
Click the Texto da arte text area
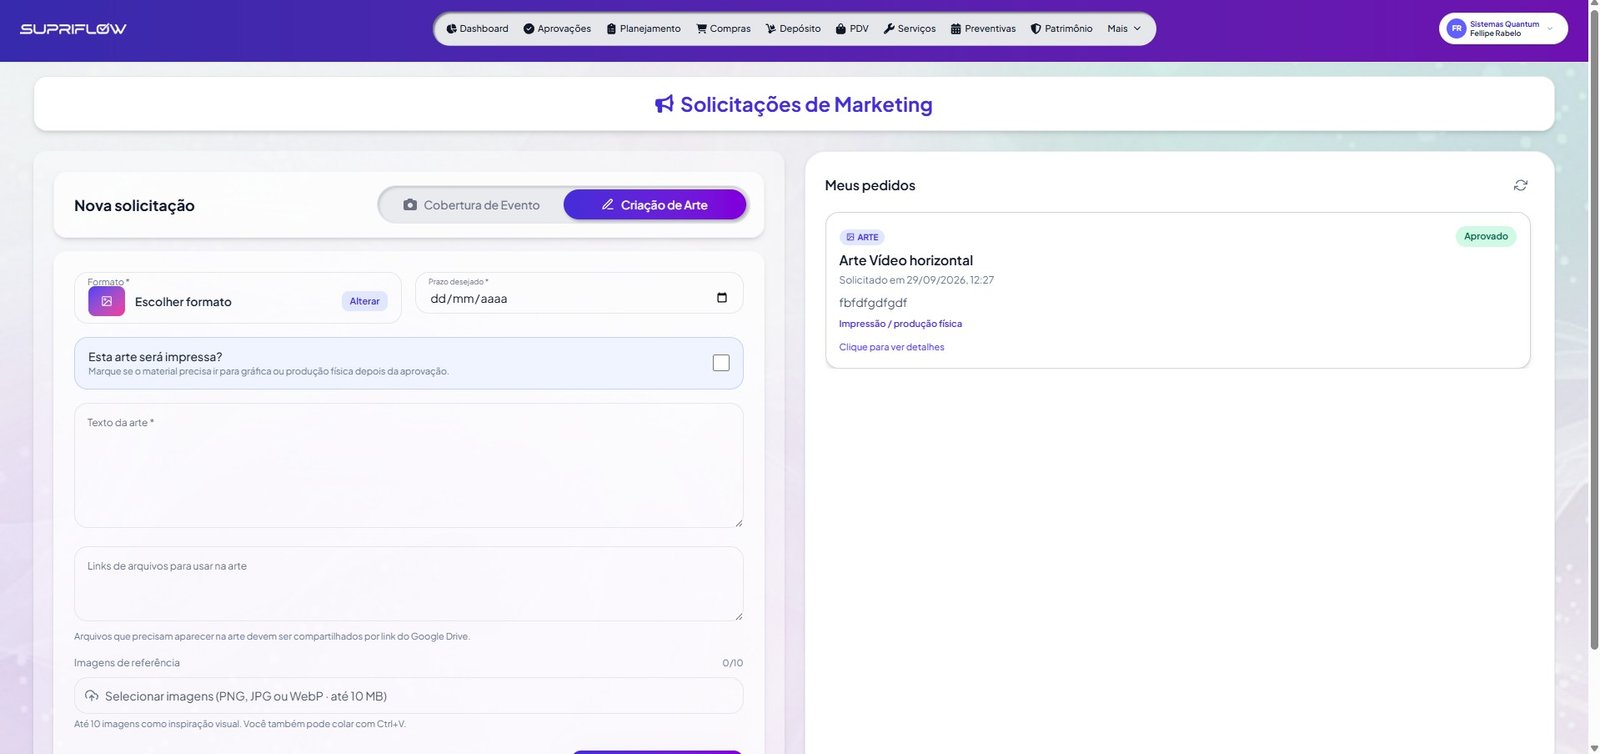(x=409, y=465)
